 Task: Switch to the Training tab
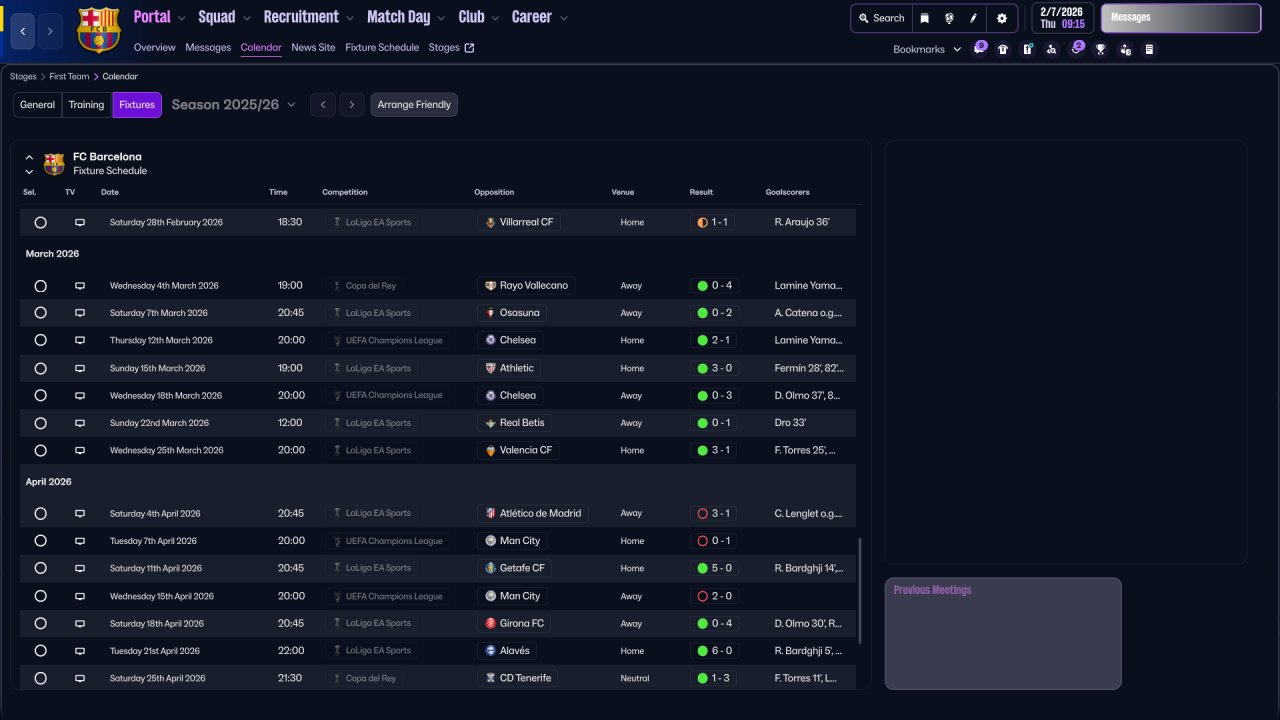click(x=86, y=105)
